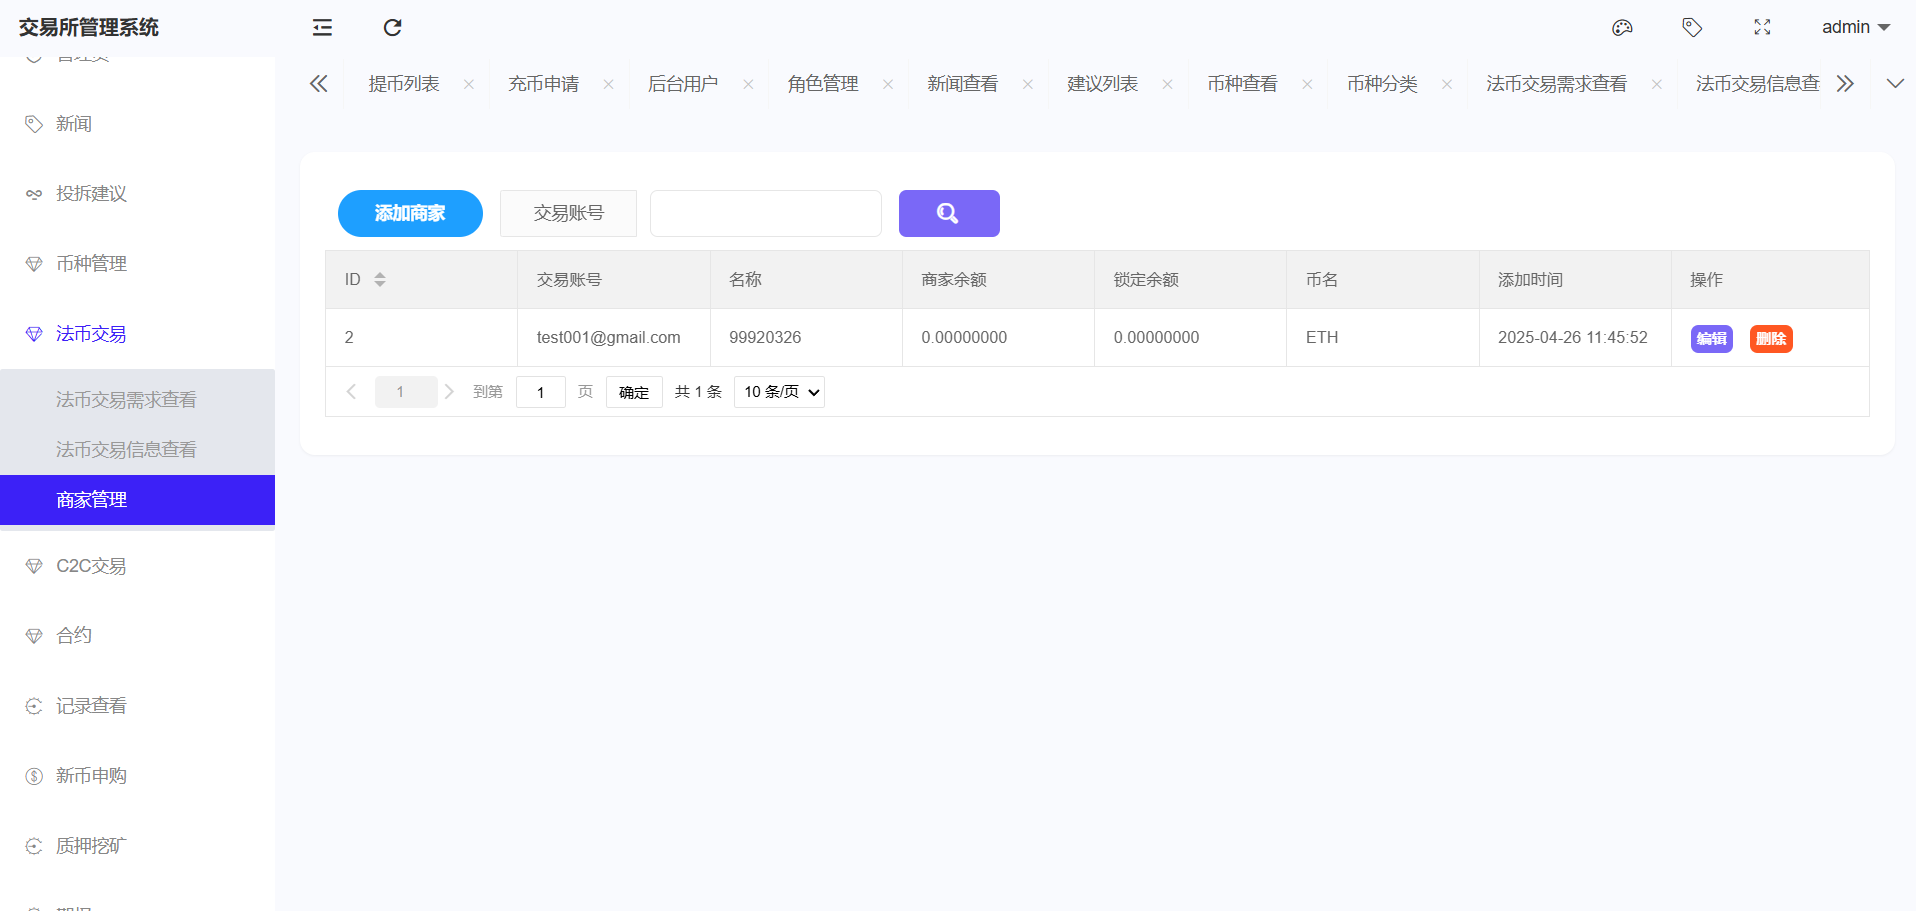The height and width of the screenshot is (911, 1916).
Task: Click the tag icon in header
Action: (1692, 27)
